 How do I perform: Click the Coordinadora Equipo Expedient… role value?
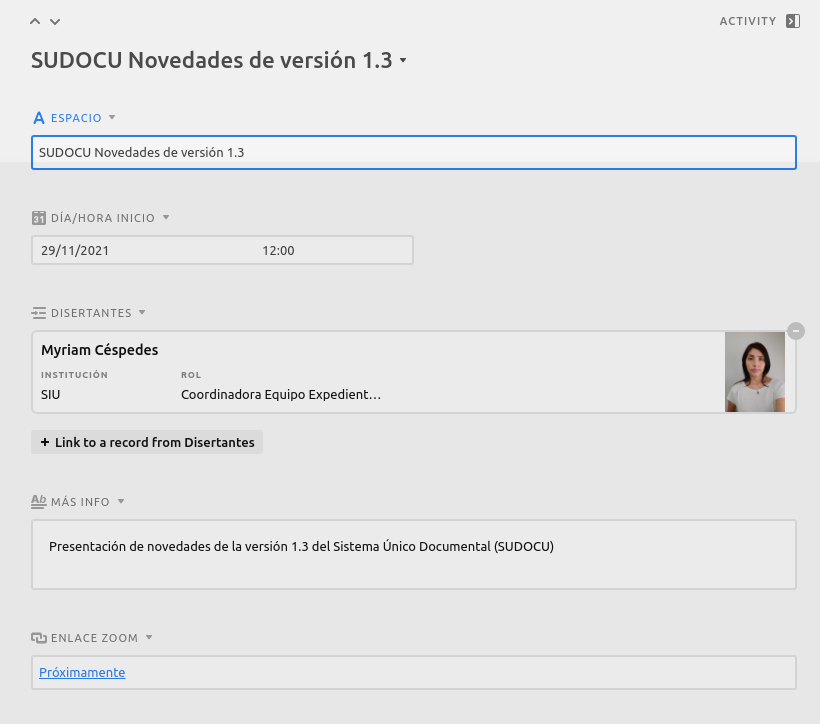281,394
